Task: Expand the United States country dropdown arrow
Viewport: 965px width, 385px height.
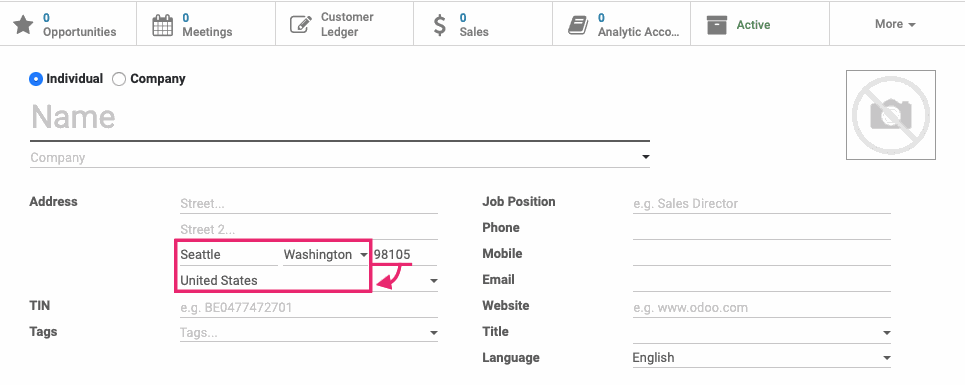Action: pyautogui.click(x=433, y=281)
